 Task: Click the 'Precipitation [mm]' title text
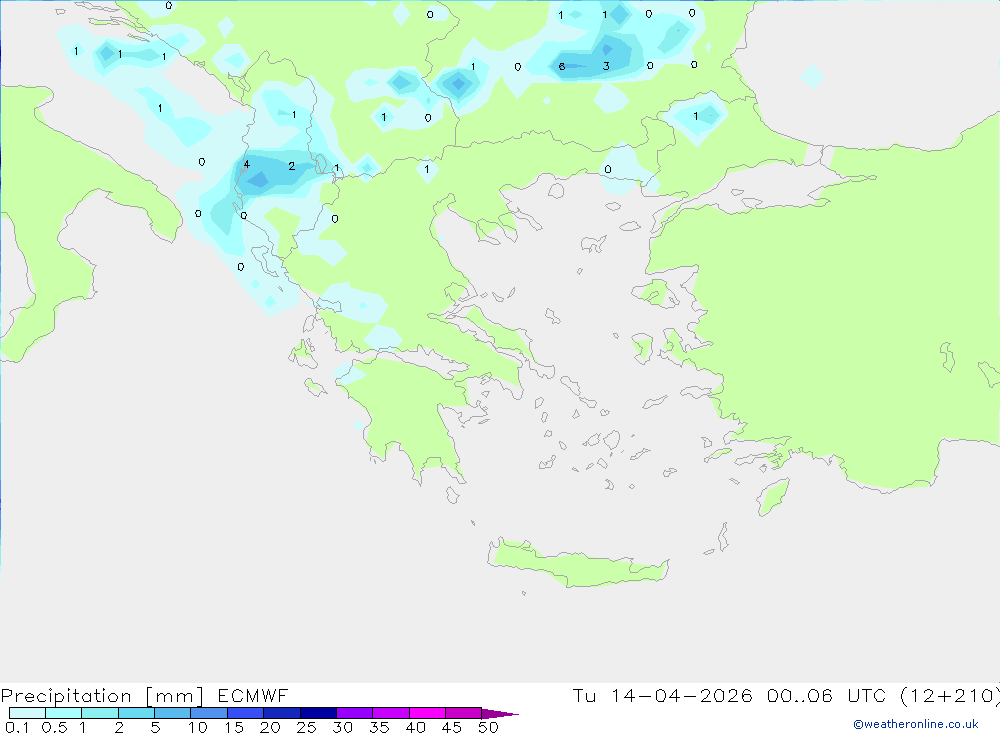[x=102, y=696]
